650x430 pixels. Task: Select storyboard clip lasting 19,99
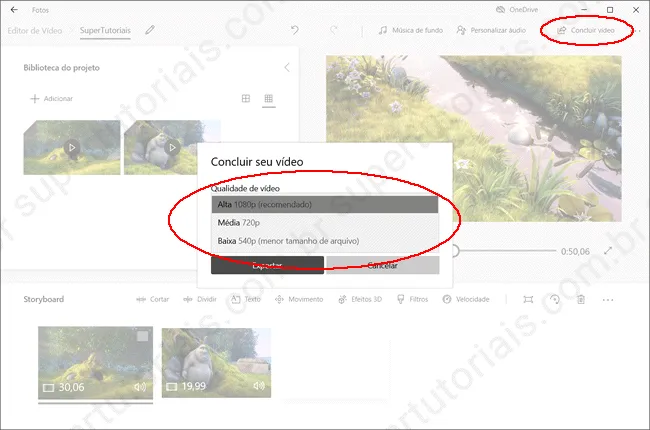[216, 363]
